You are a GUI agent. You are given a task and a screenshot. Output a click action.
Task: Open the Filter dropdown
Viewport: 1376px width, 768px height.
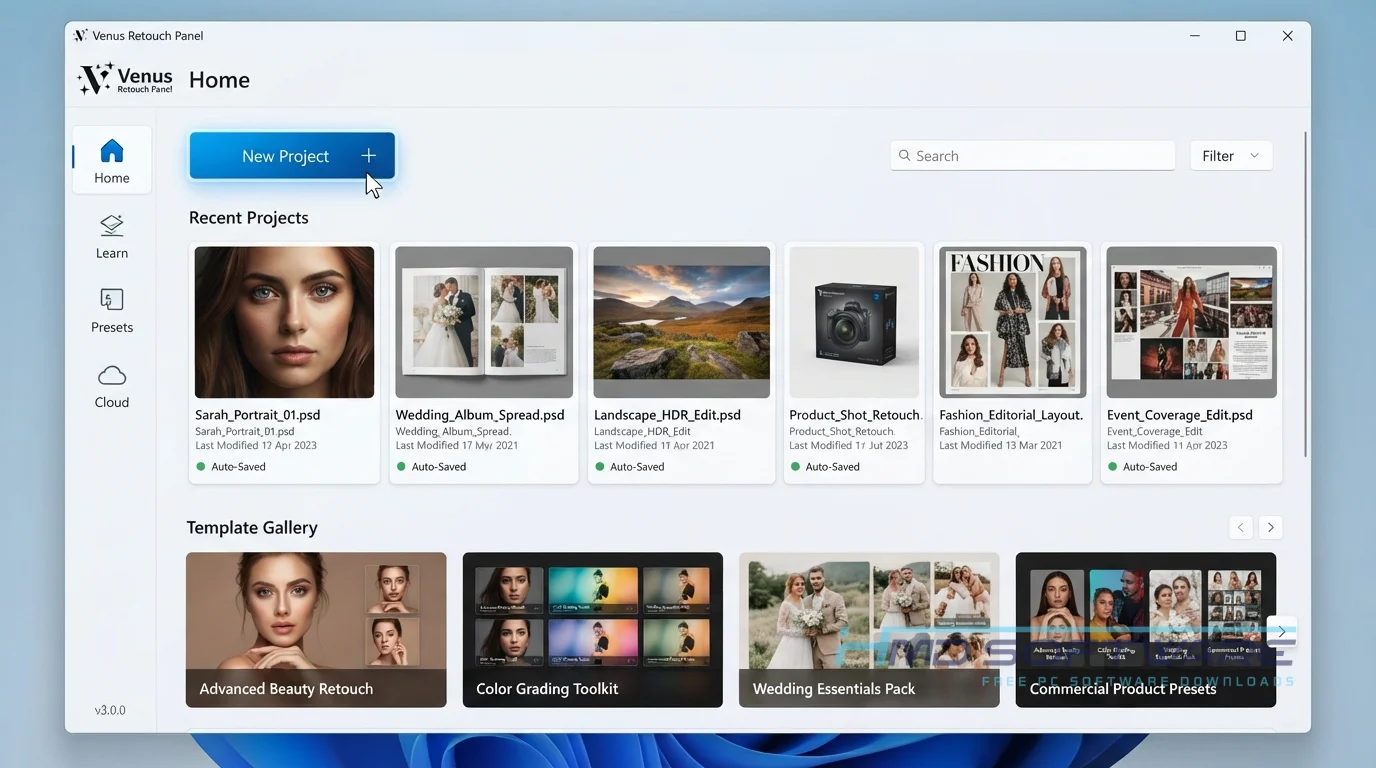1231,155
